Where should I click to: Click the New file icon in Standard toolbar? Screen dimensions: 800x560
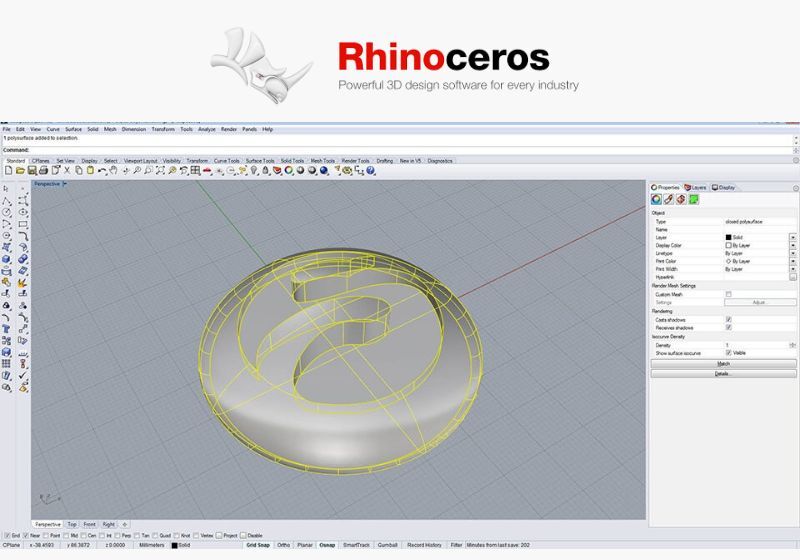[x=9, y=170]
